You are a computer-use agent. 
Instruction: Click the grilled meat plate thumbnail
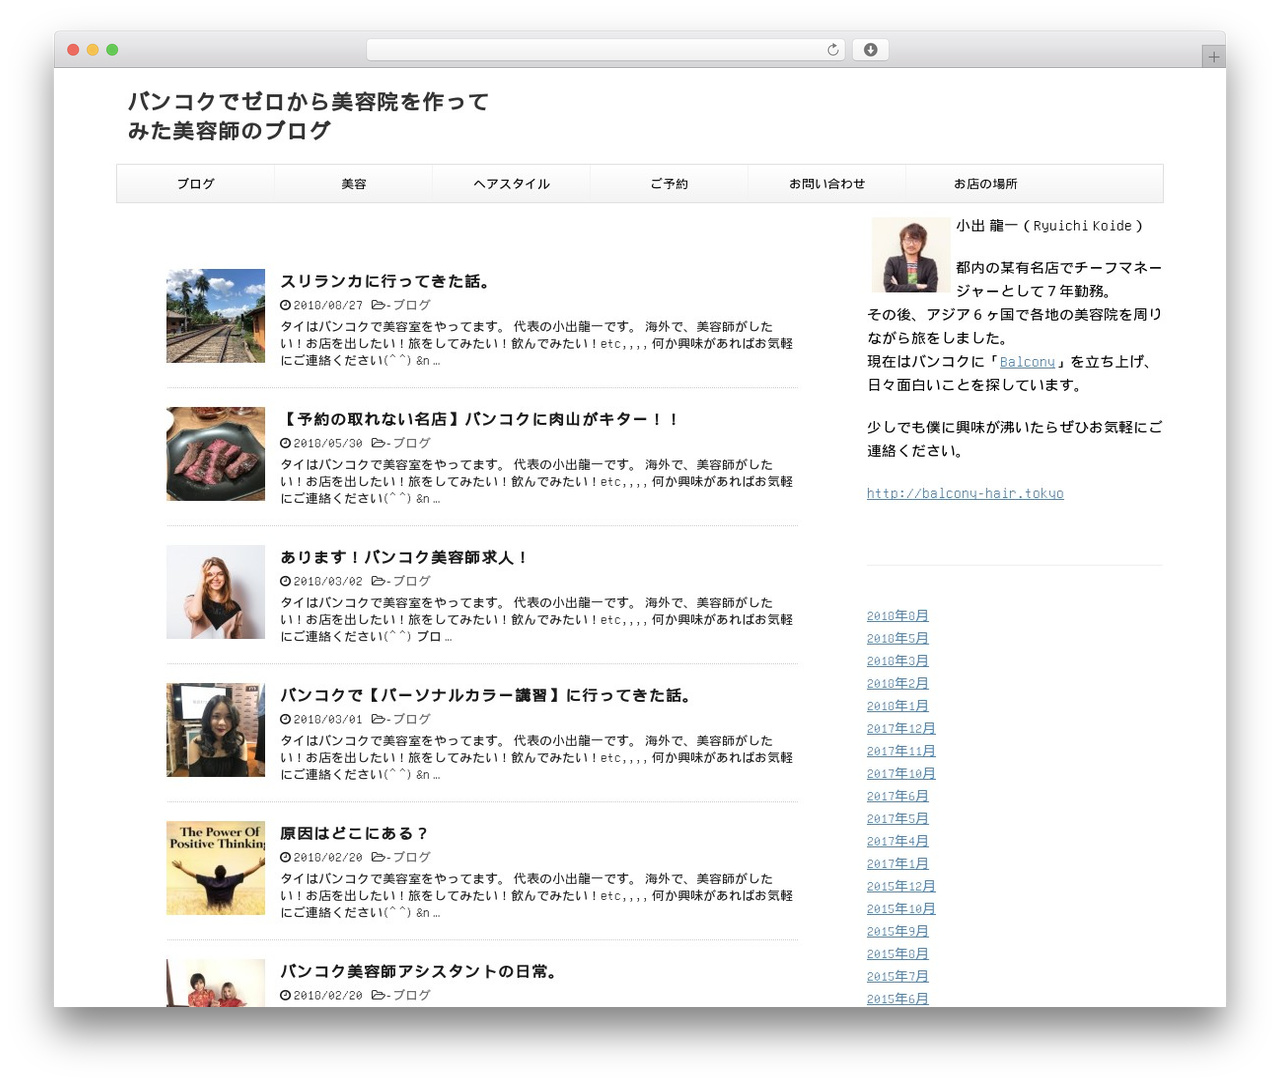[x=216, y=454]
